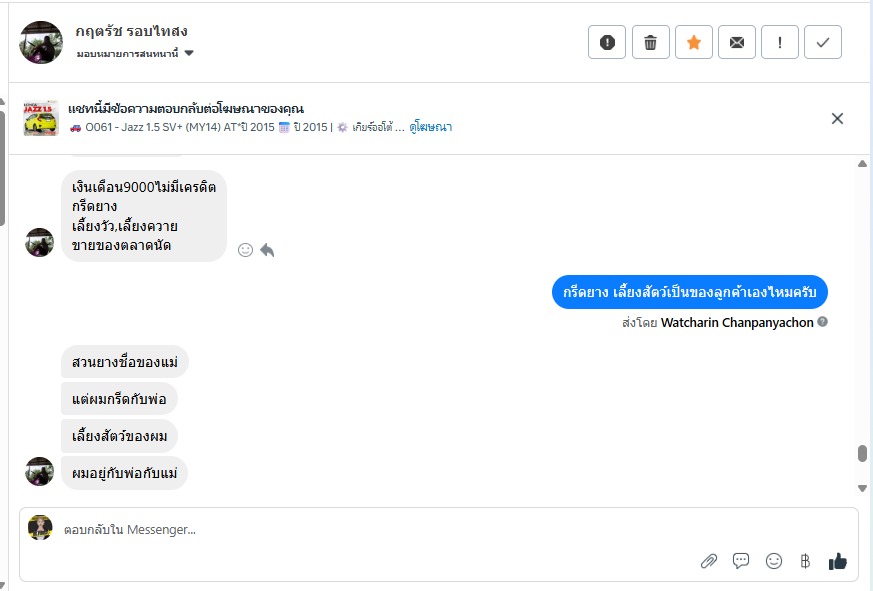Mark conversation as done with checkmark
The image size is (873, 591).
tap(823, 42)
